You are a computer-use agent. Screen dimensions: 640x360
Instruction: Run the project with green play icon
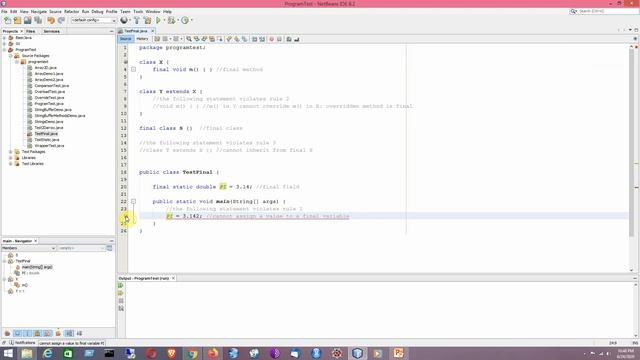(x=158, y=20)
